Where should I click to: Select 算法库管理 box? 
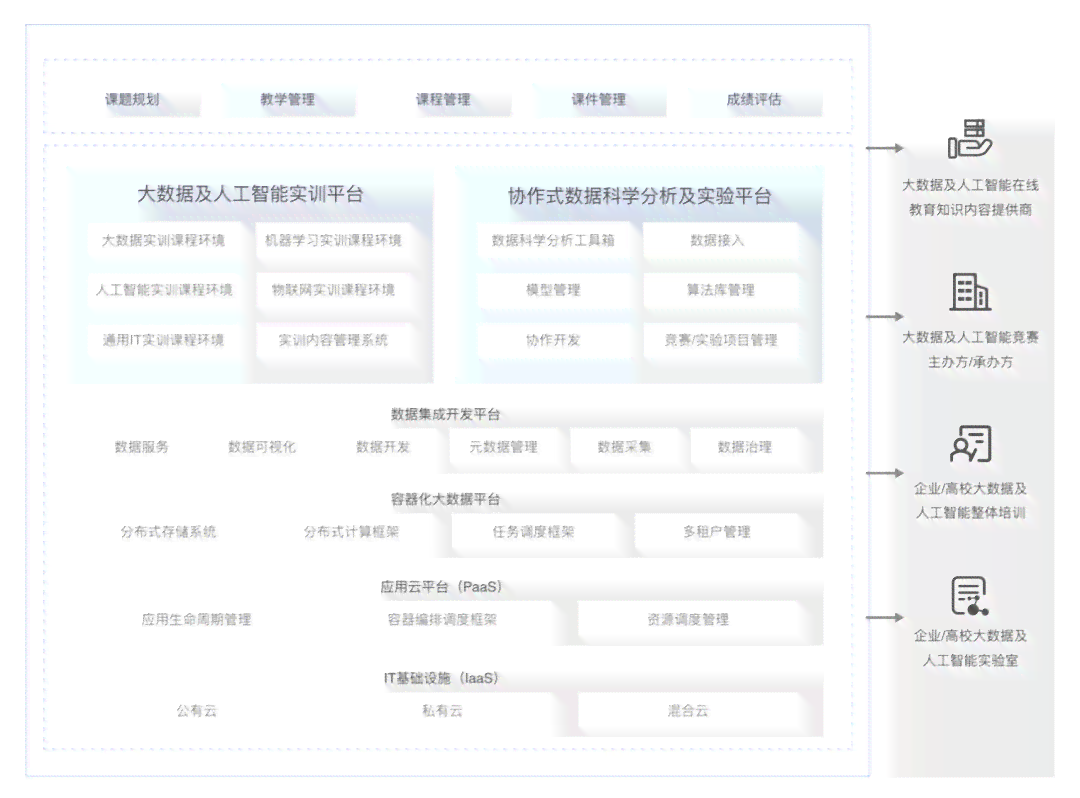coord(720,290)
